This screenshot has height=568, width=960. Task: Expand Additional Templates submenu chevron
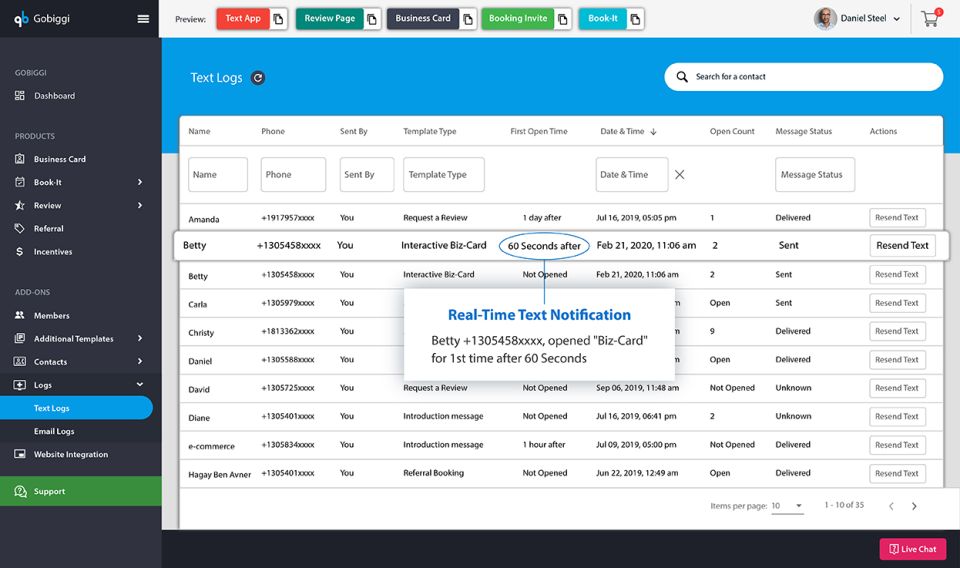click(140, 338)
